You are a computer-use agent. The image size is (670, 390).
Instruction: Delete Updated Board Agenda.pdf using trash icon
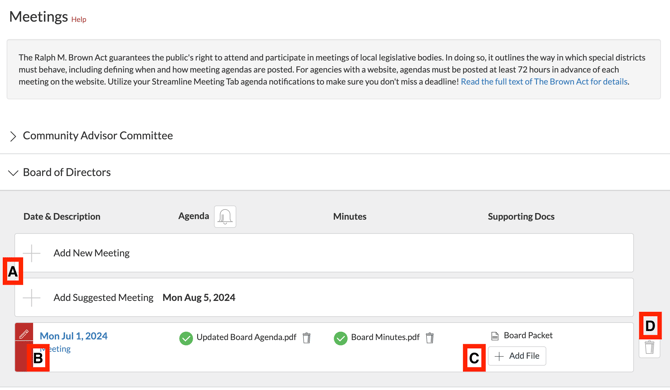click(306, 338)
